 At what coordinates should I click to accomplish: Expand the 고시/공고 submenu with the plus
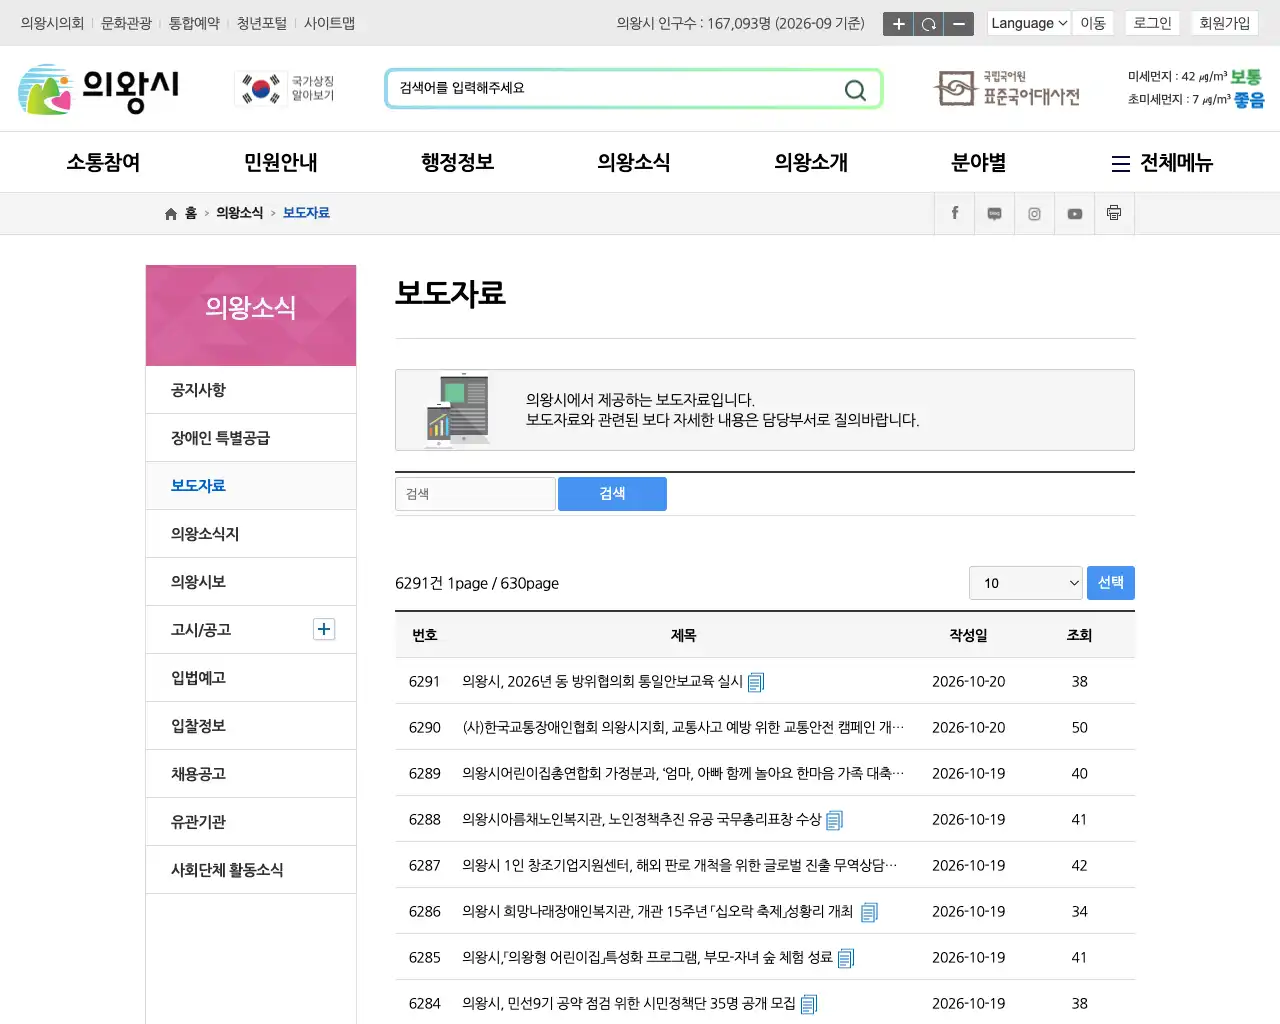(x=324, y=629)
